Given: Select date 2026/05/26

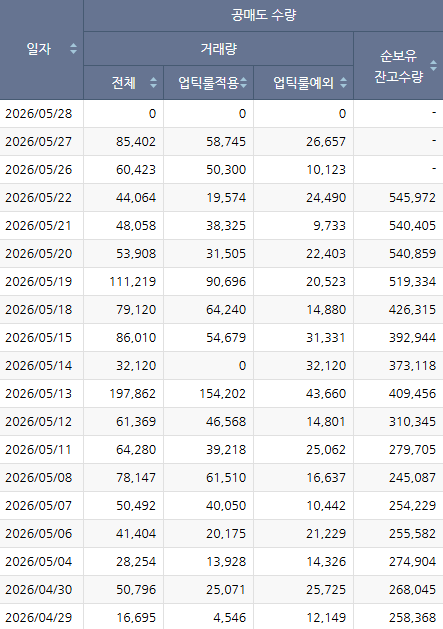Looking at the screenshot, I should [39, 170].
